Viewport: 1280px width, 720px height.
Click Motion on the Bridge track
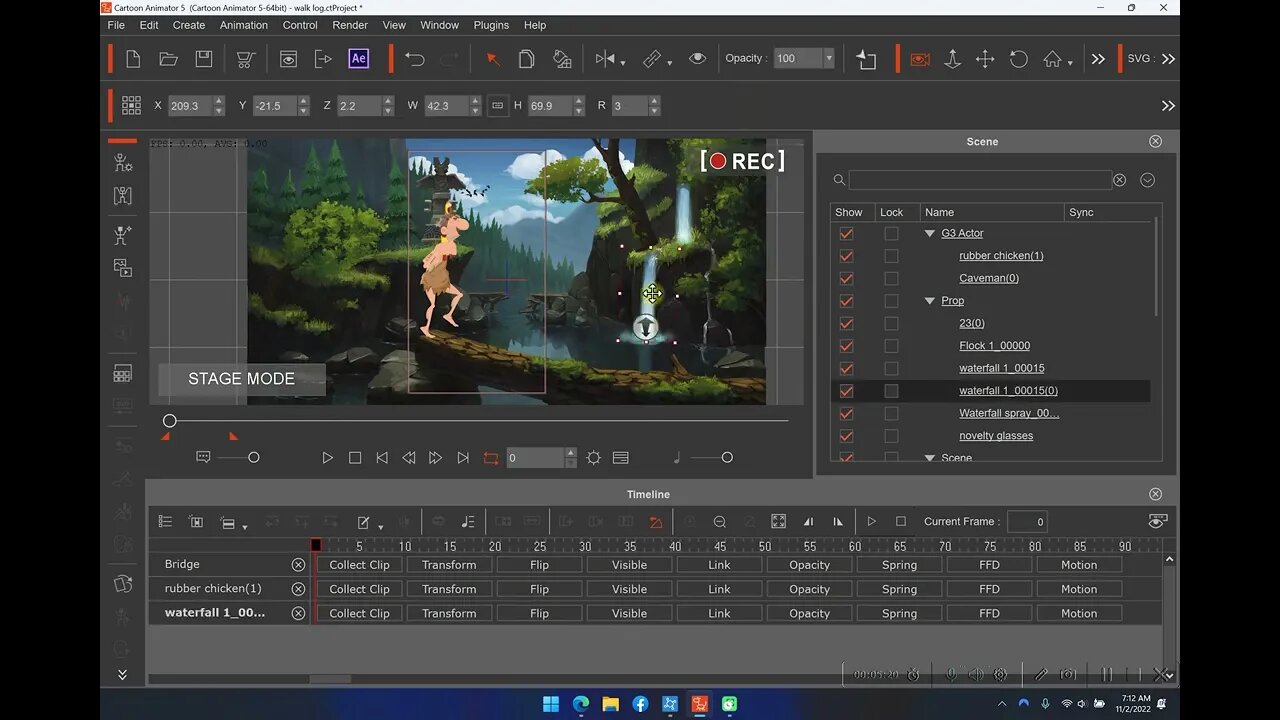1079,565
